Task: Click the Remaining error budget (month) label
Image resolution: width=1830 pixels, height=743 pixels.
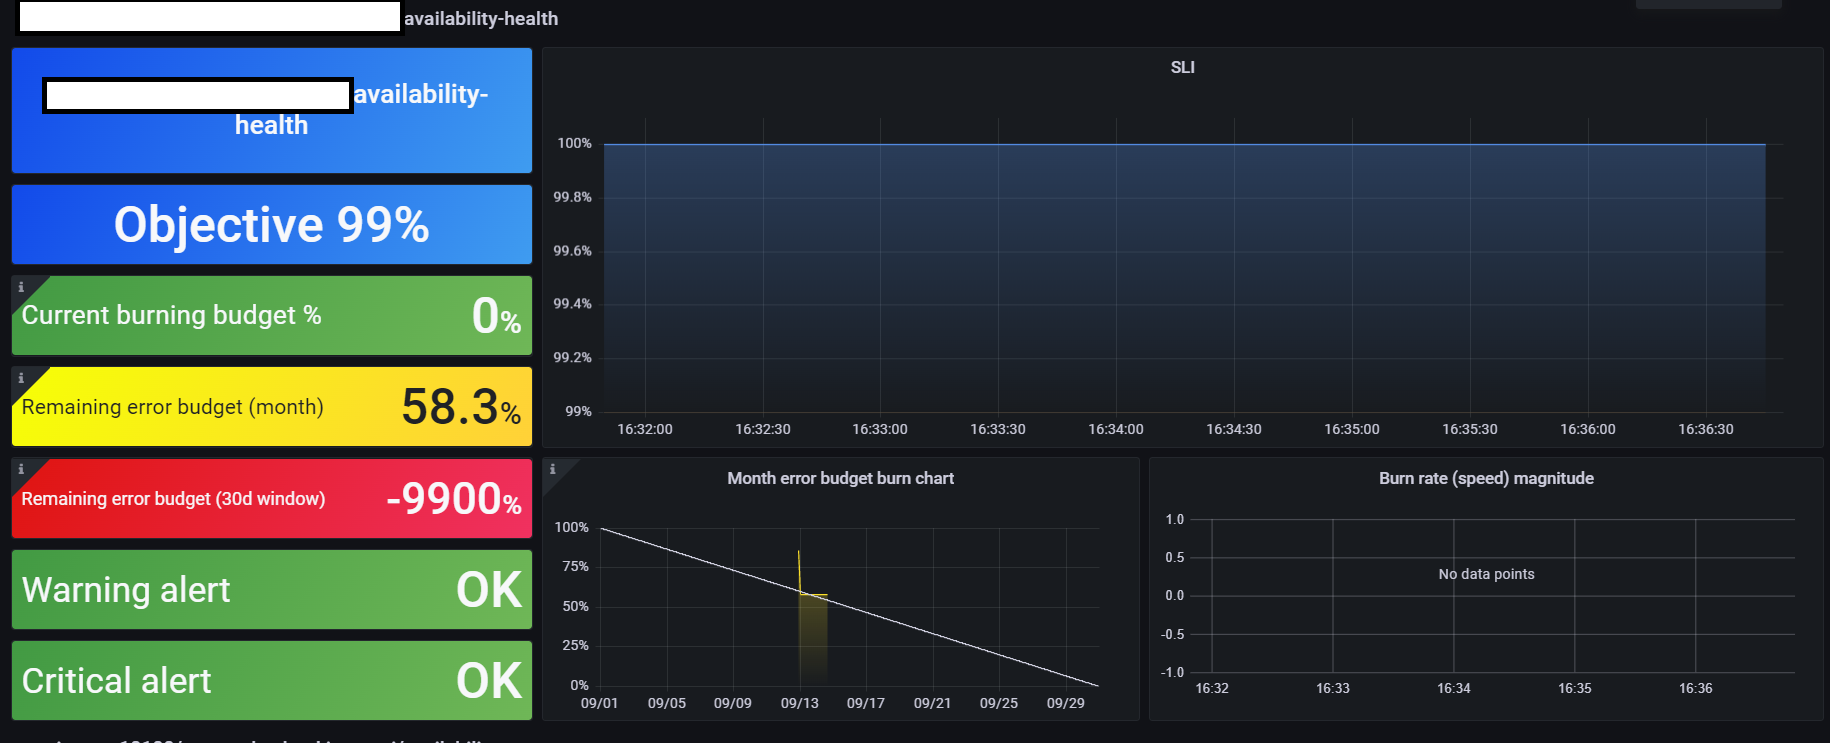Action: click(x=173, y=407)
